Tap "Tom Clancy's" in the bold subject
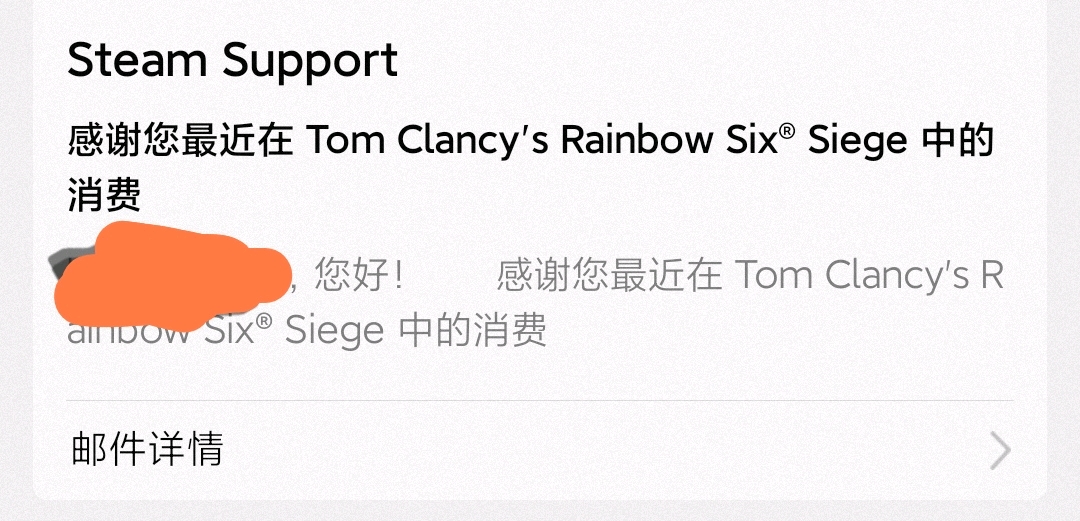Viewport: 1080px width, 521px height. [x=427, y=141]
